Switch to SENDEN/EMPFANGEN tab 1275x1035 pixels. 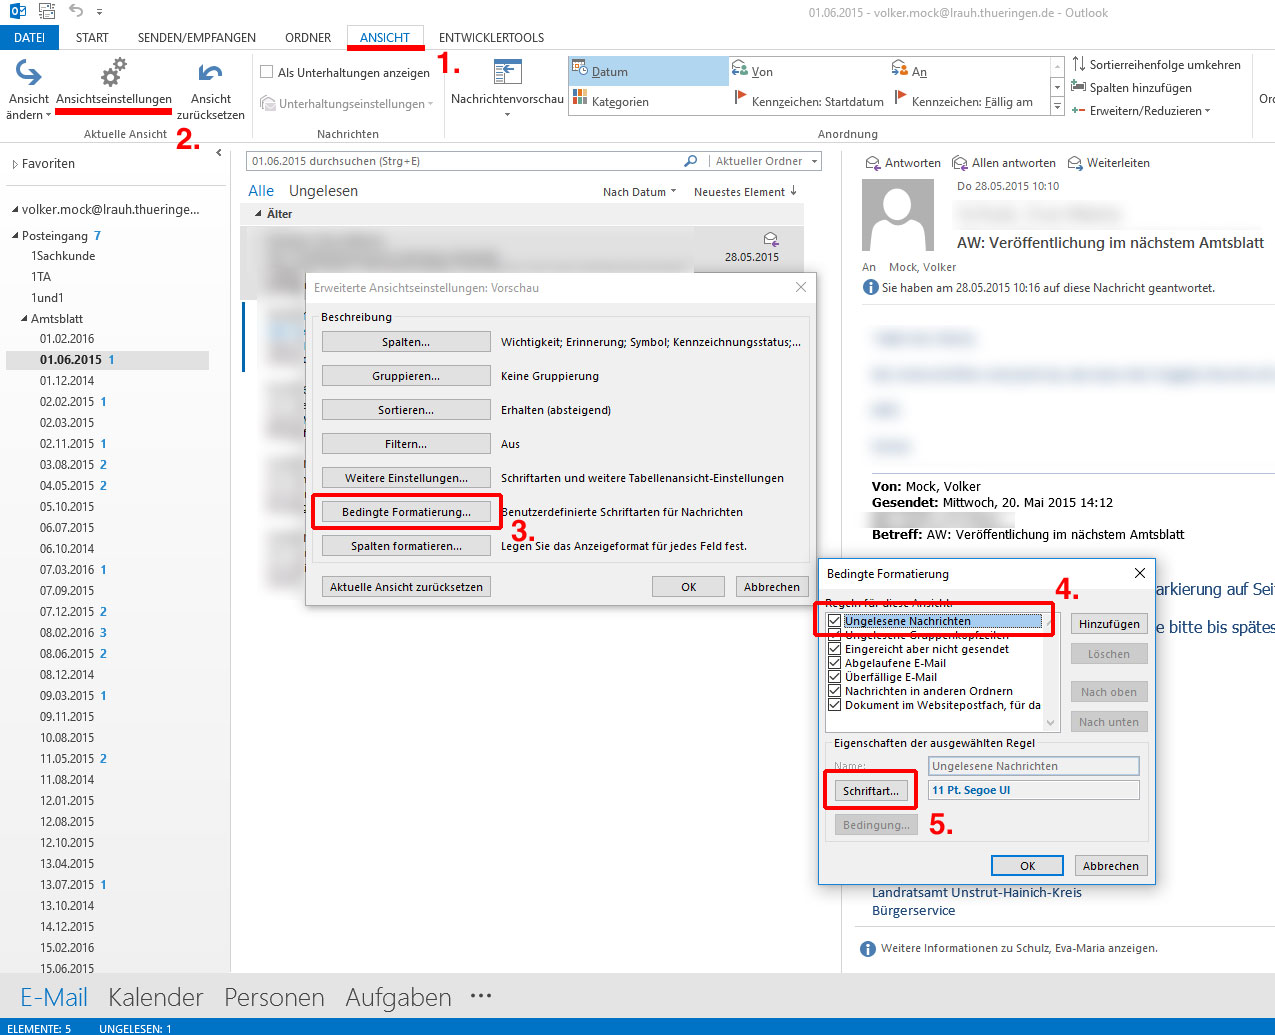(197, 38)
